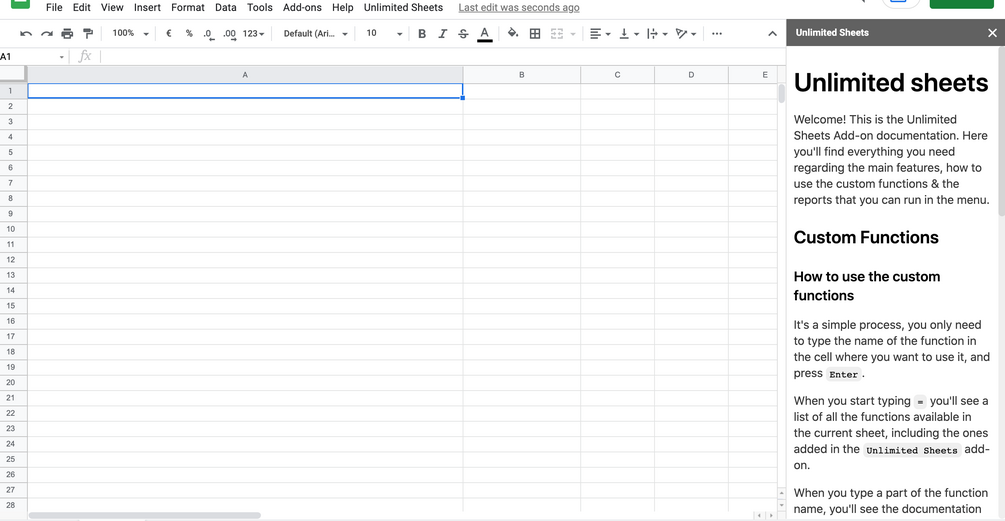1005x521 pixels.
Task: Open text wrapping dropdown
Action: pos(657,33)
